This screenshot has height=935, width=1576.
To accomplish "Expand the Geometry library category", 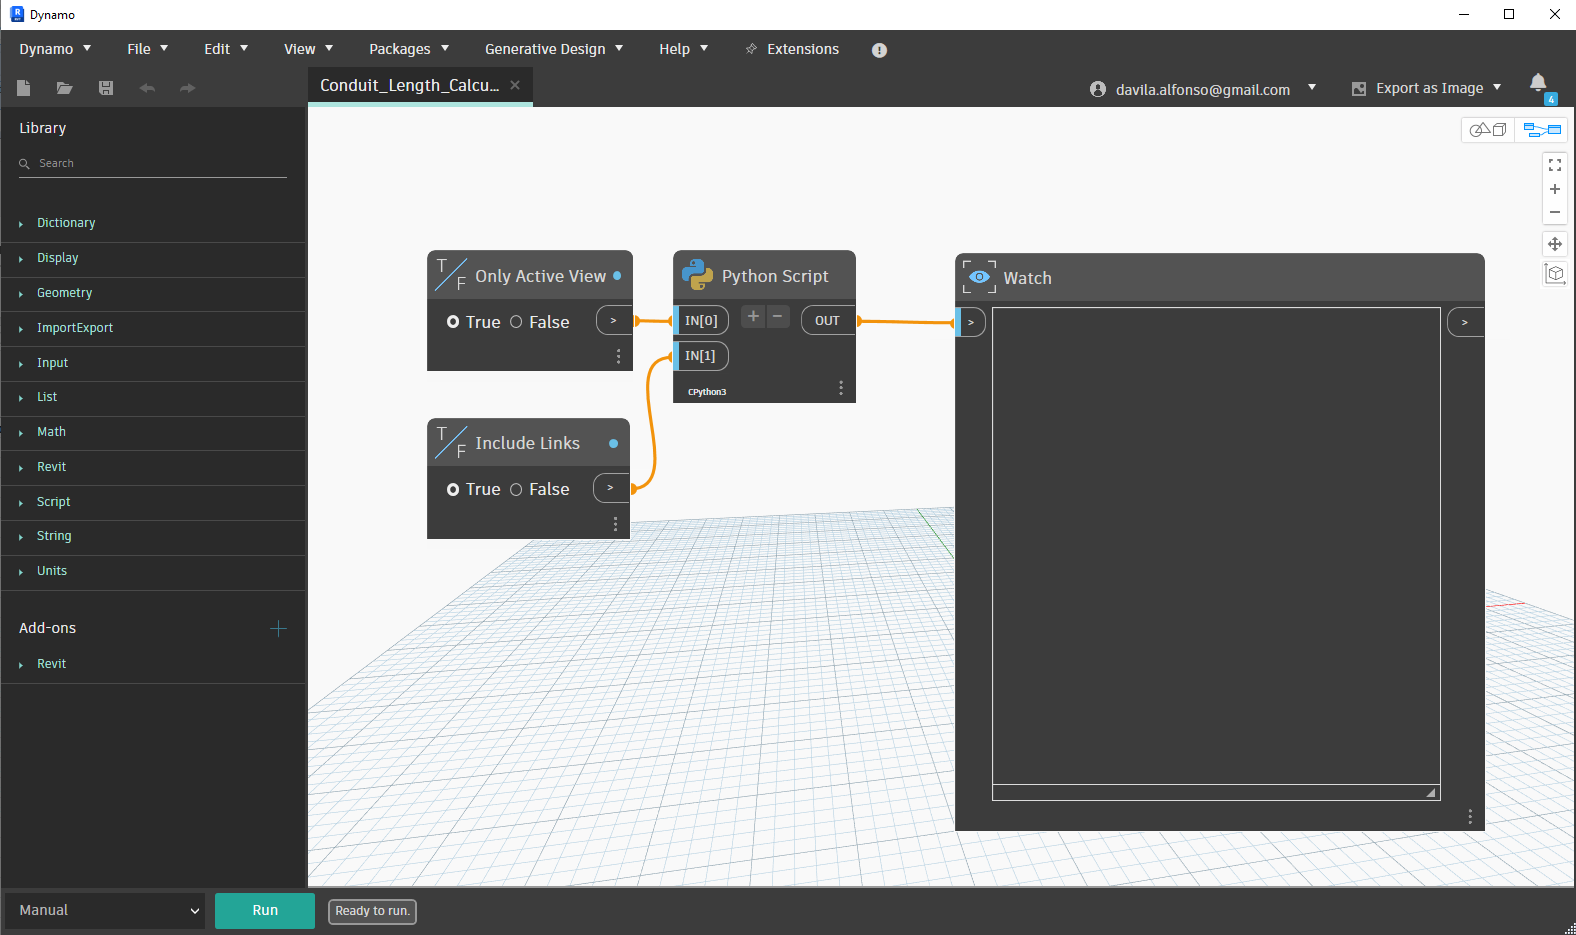I will pos(65,293).
